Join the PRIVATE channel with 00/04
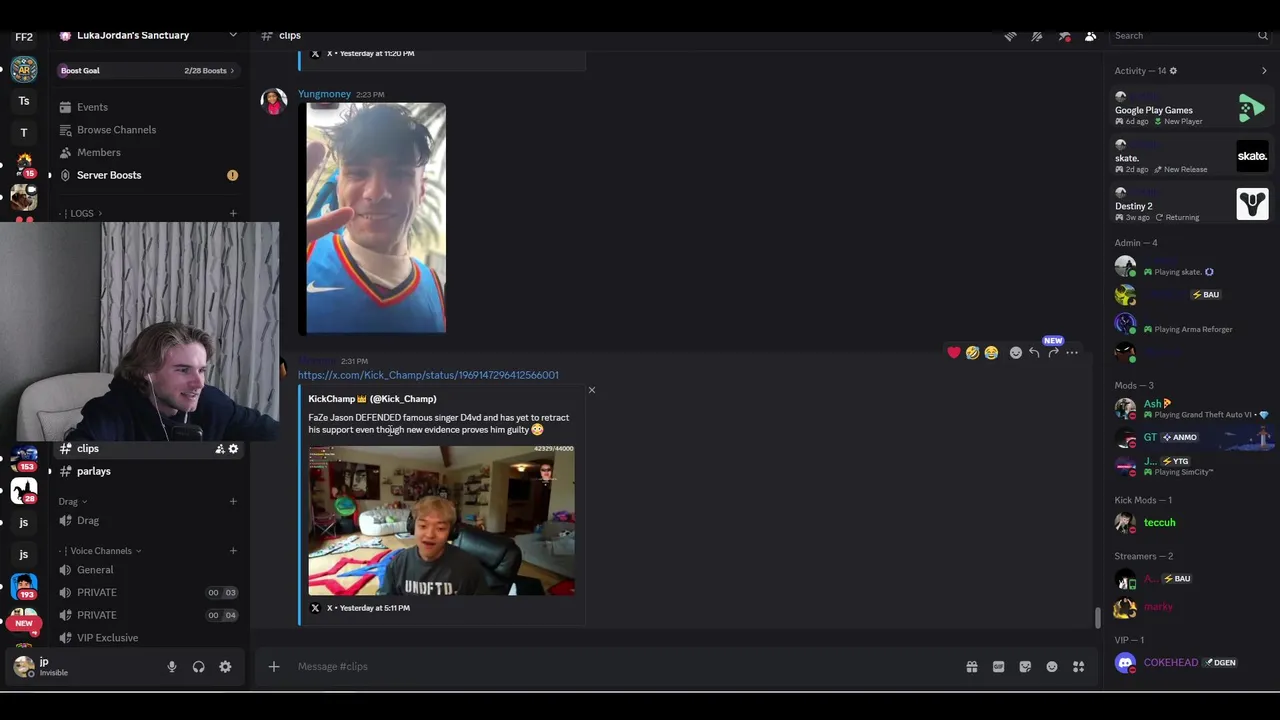This screenshot has height=720, width=1280. coord(148,615)
